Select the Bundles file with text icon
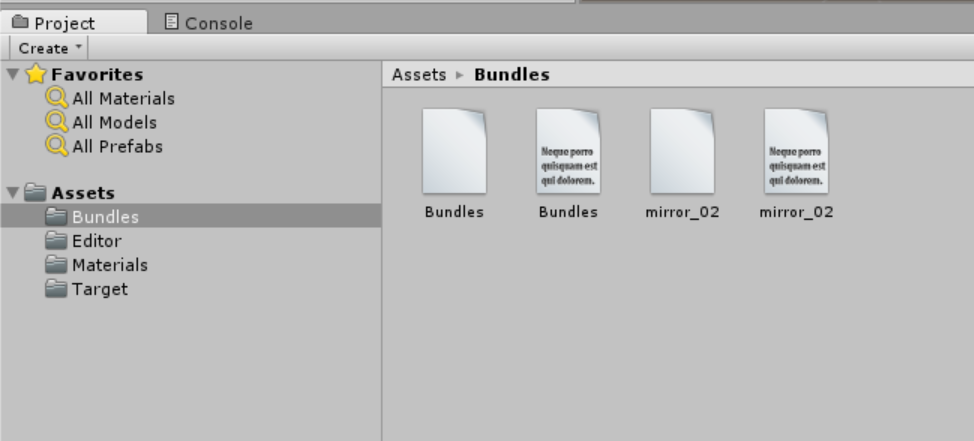Screen dimensions: 974x441 point(568,152)
